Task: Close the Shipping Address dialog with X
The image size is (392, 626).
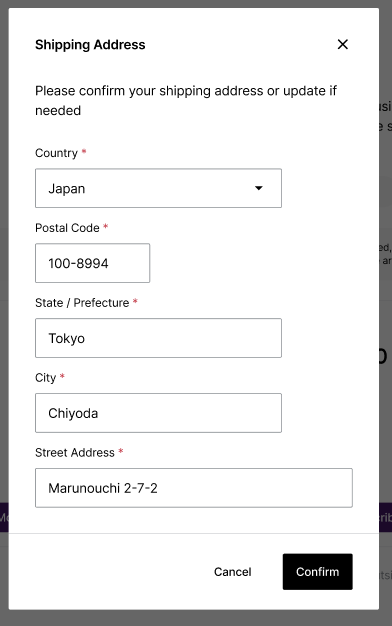Action: (x=343, y=44)
